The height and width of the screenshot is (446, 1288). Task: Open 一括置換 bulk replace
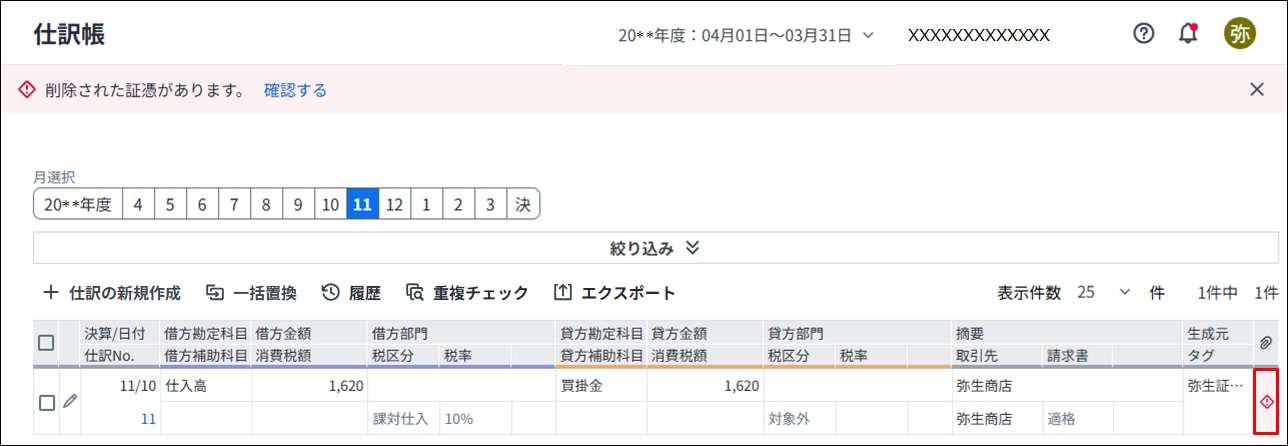(x=251, y=293)
